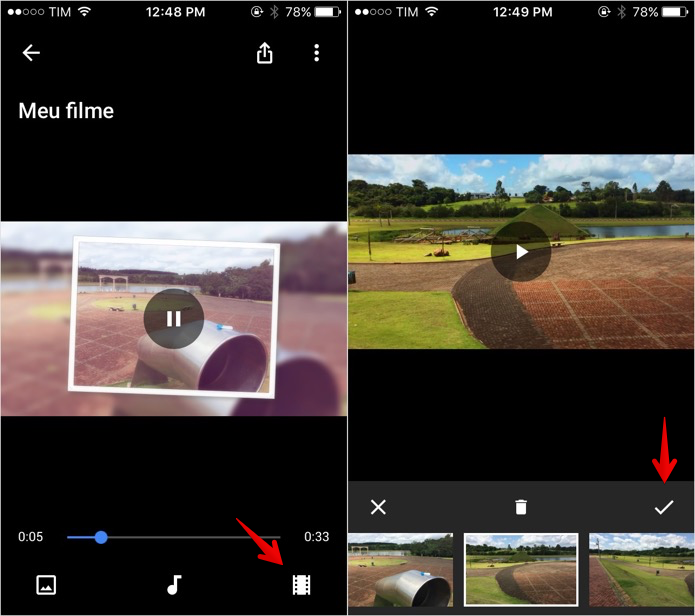Tap the 12:49 PM clock
Image resolution: width=695 pixels, height=616 pixels.
coord(523,12)
